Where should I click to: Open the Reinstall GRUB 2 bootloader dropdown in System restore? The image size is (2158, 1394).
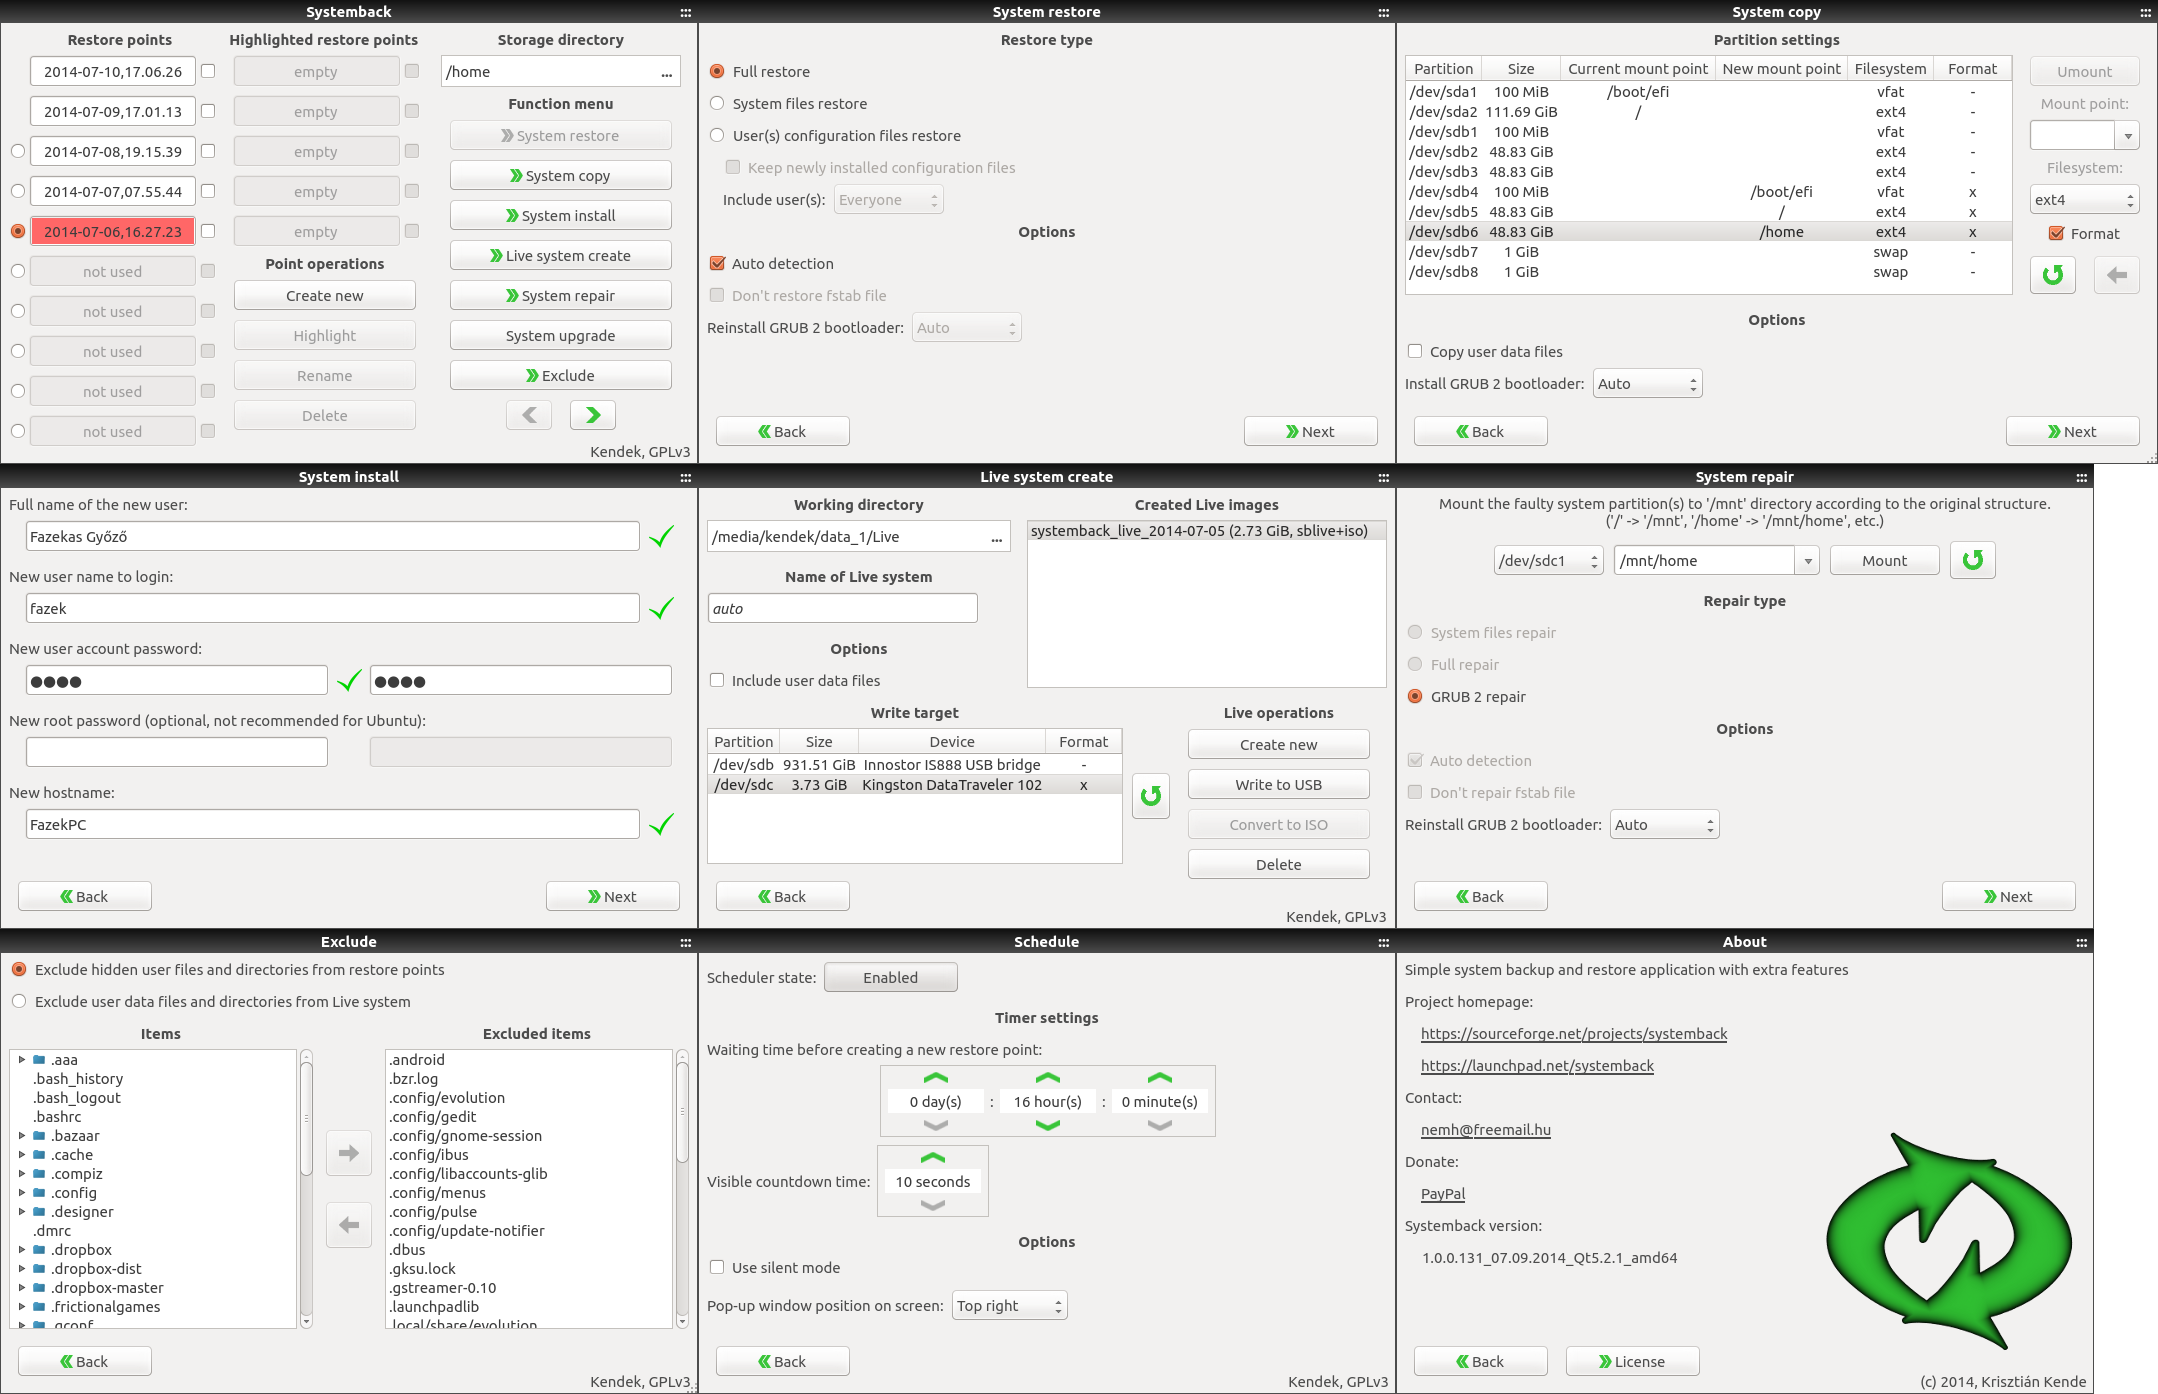(965, 327)
